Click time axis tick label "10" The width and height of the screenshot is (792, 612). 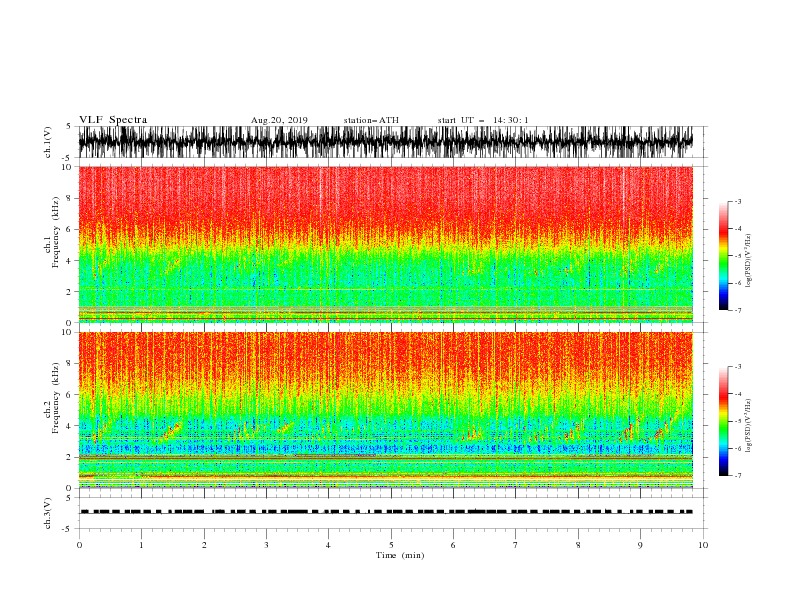(703, 545)
